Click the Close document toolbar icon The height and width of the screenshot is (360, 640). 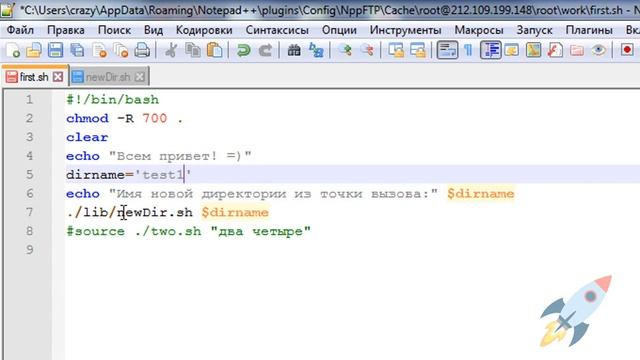(x=99, y=51)
